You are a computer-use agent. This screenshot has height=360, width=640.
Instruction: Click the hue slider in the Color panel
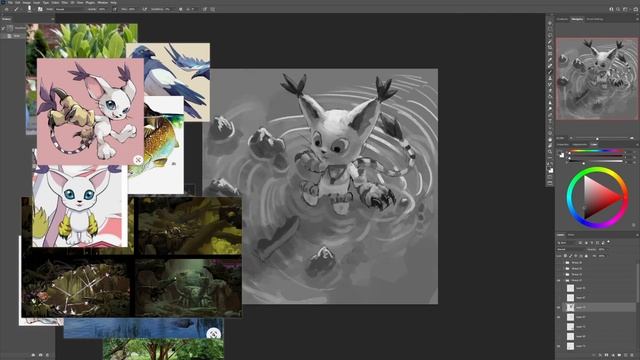[x=596, y=151]
